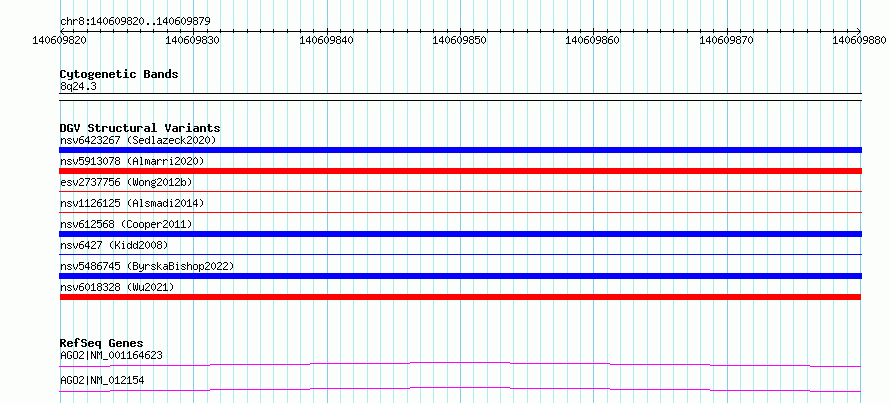Click ruler position 140609860
This screenshot has height=403, width=890.
click(593, 40)
